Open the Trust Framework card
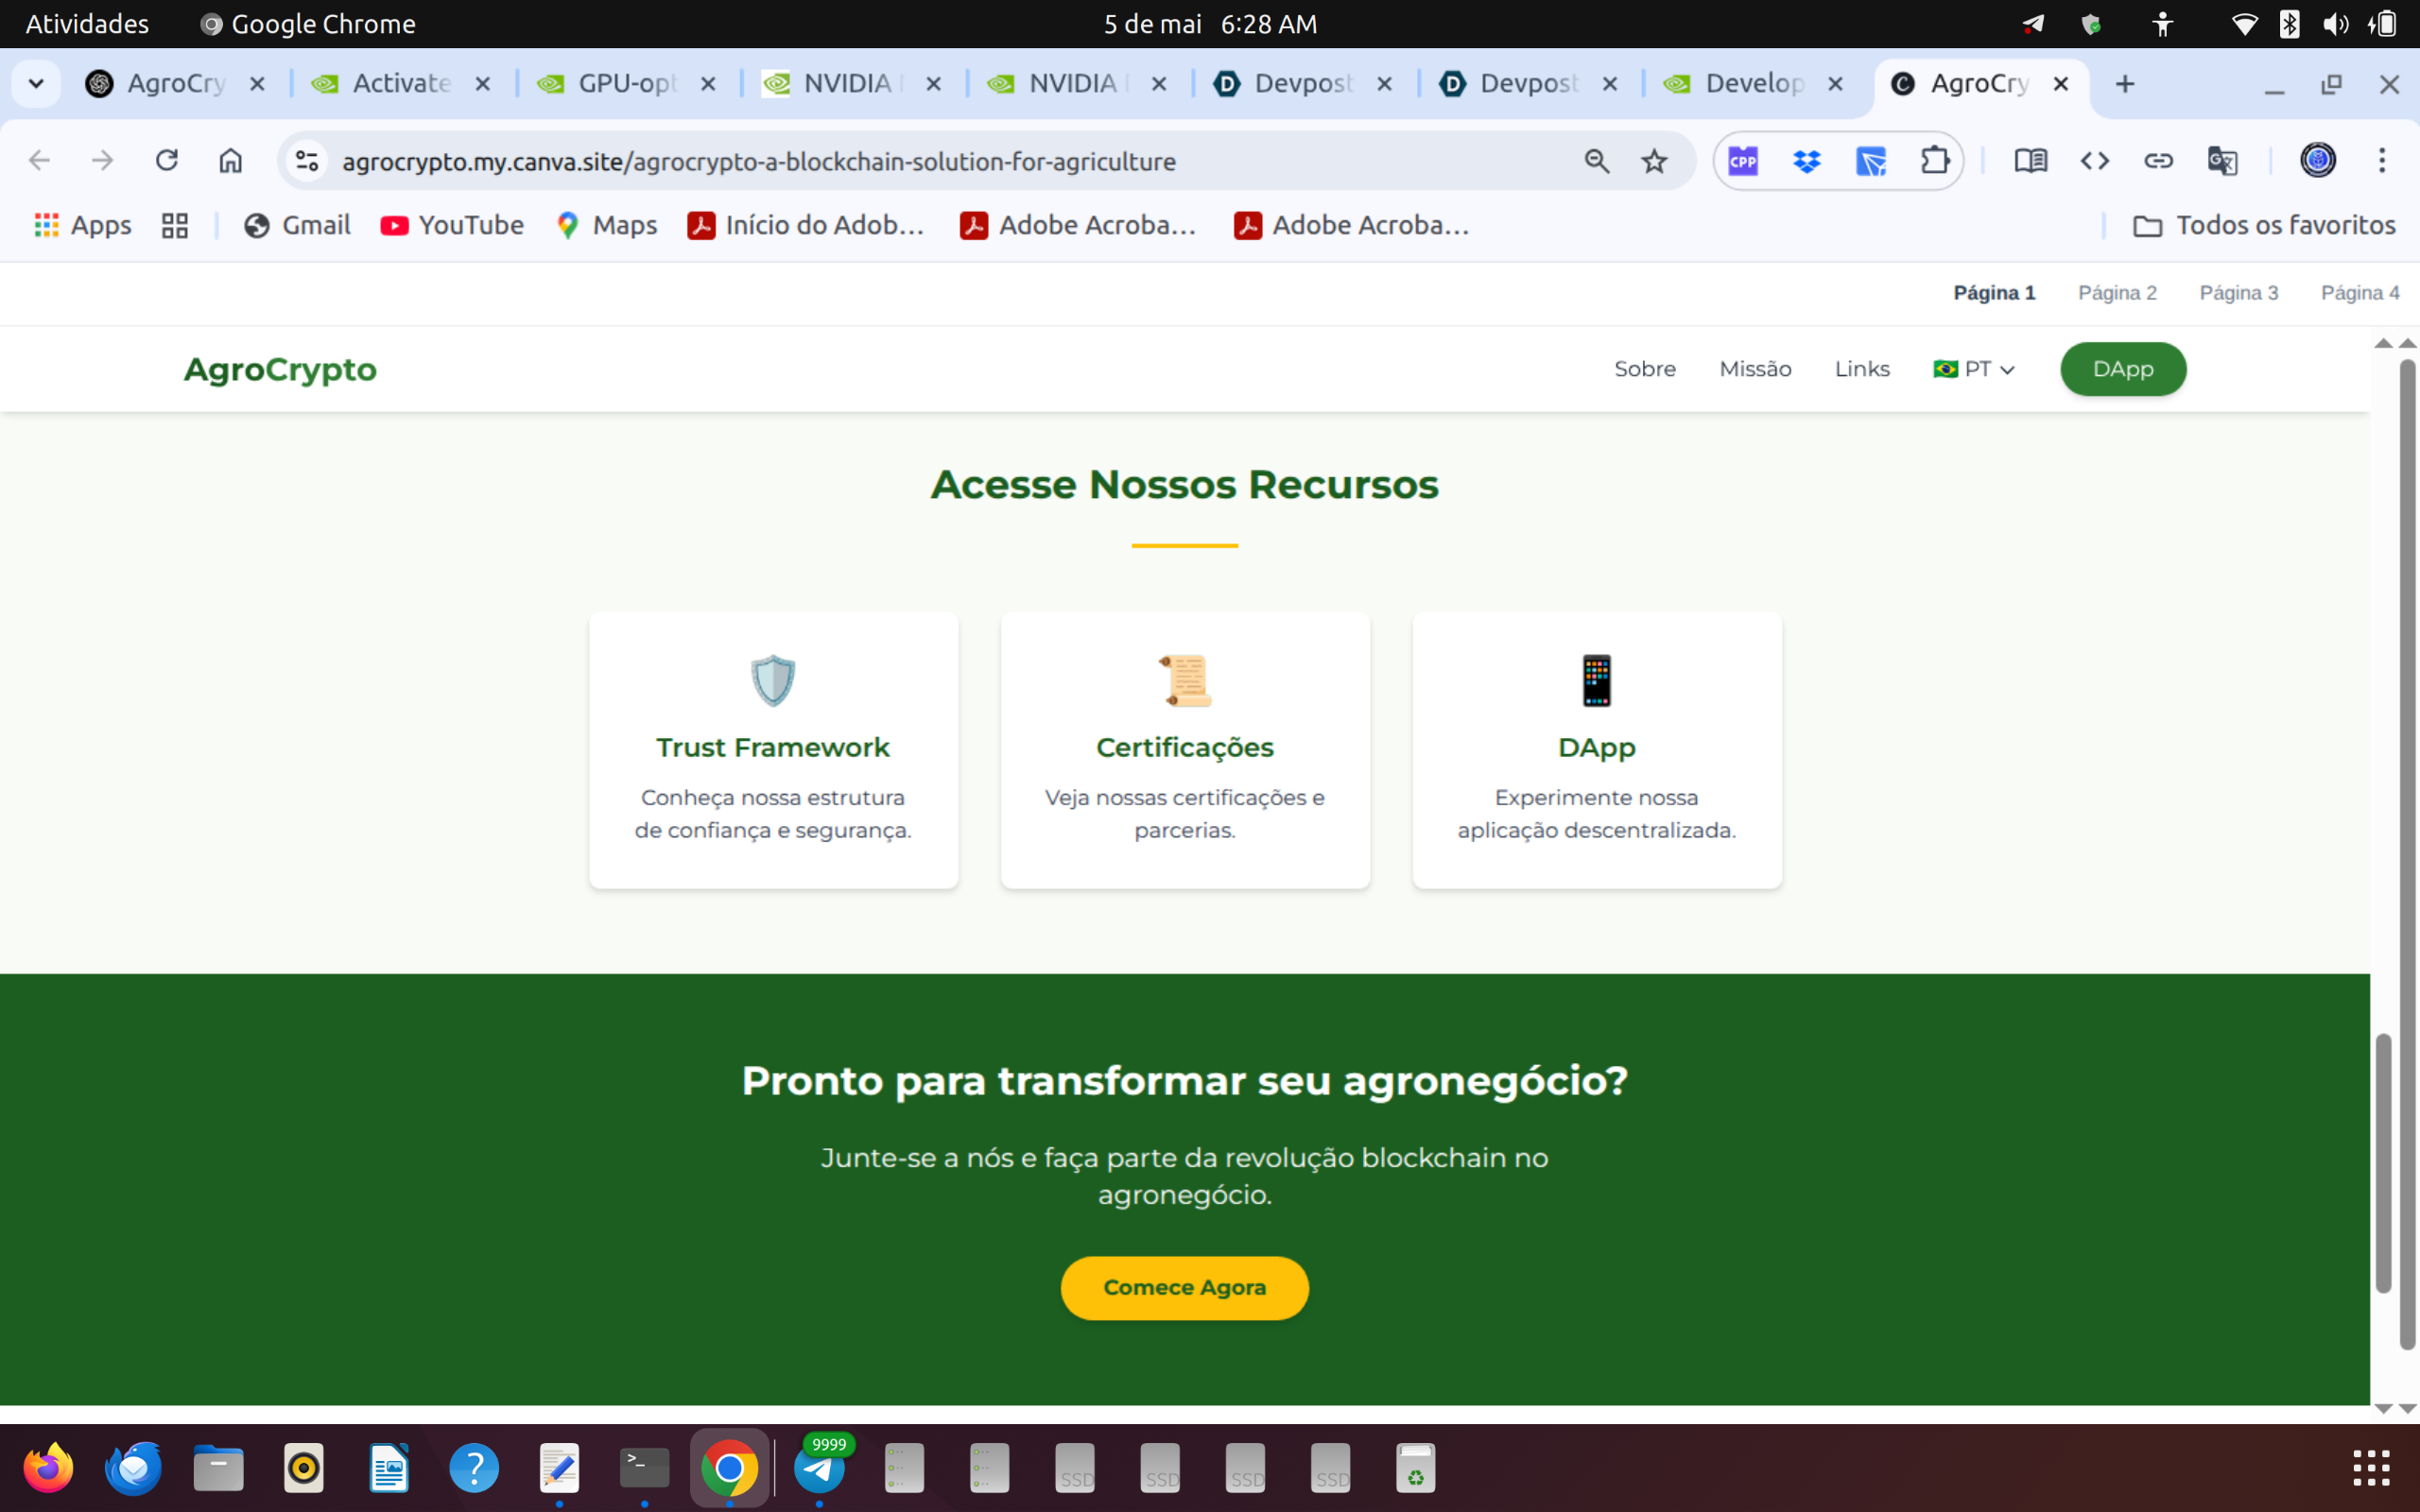 [x=773, y=750]
